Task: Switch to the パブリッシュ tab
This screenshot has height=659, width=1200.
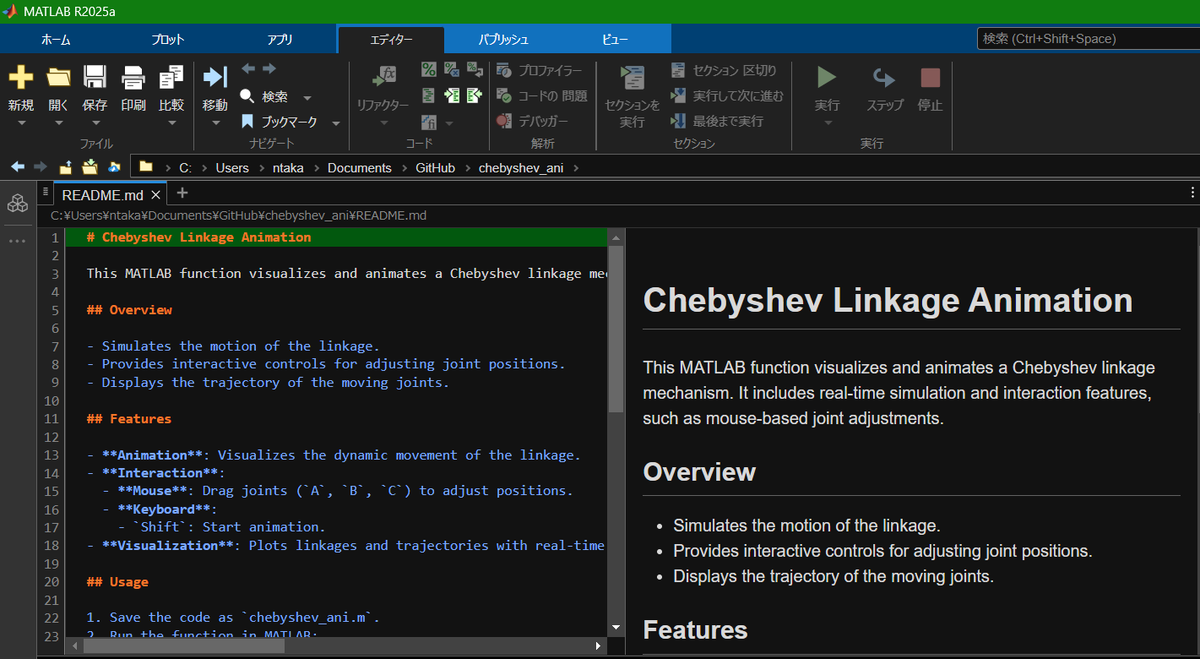Action: (503, 39)
